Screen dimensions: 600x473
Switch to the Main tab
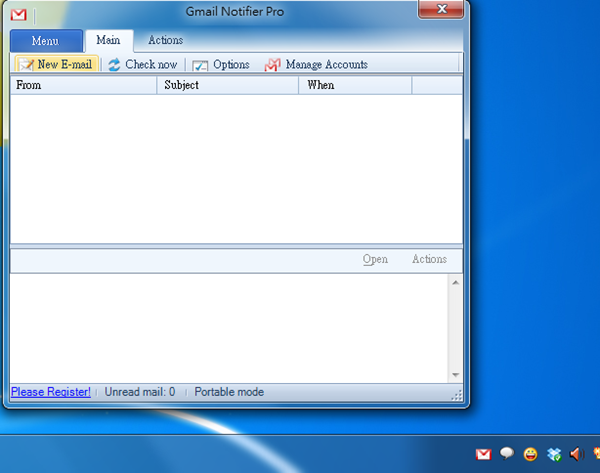point(108,41)
